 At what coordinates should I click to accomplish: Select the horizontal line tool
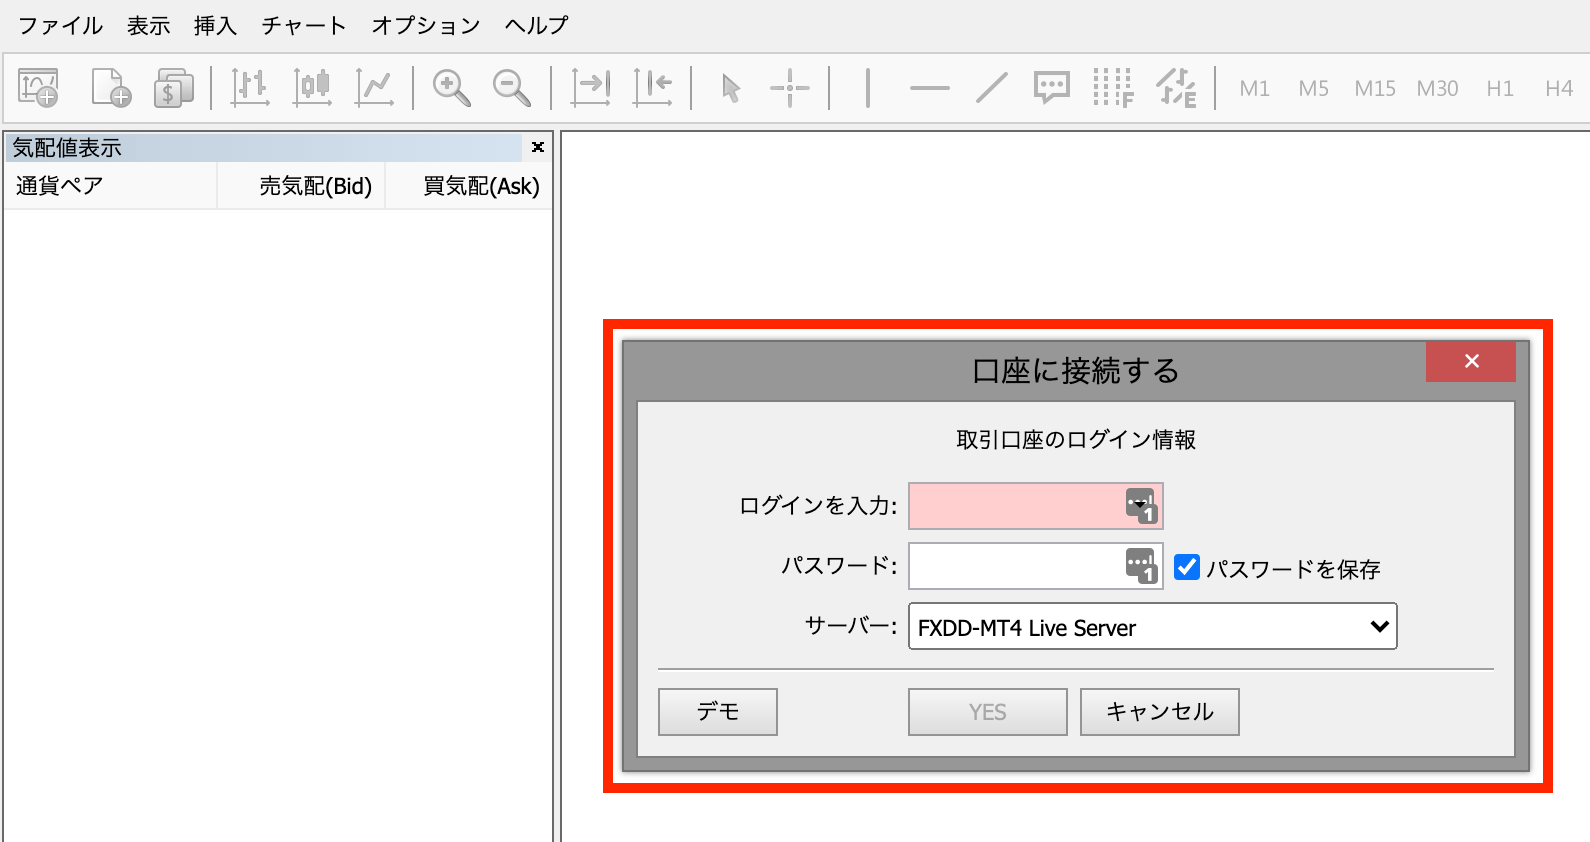930,88
